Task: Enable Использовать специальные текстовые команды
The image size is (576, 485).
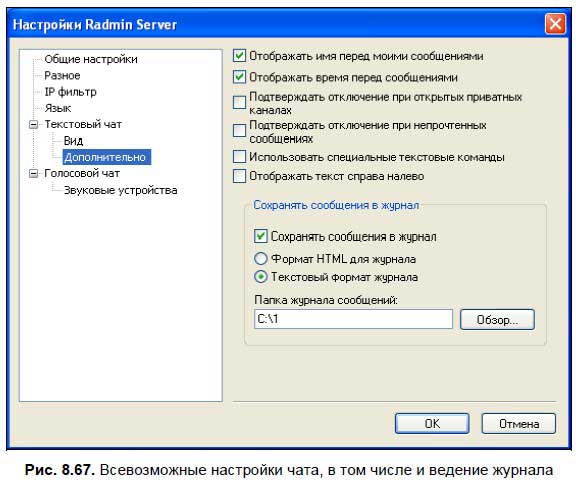Action: (x=240, y=157)
